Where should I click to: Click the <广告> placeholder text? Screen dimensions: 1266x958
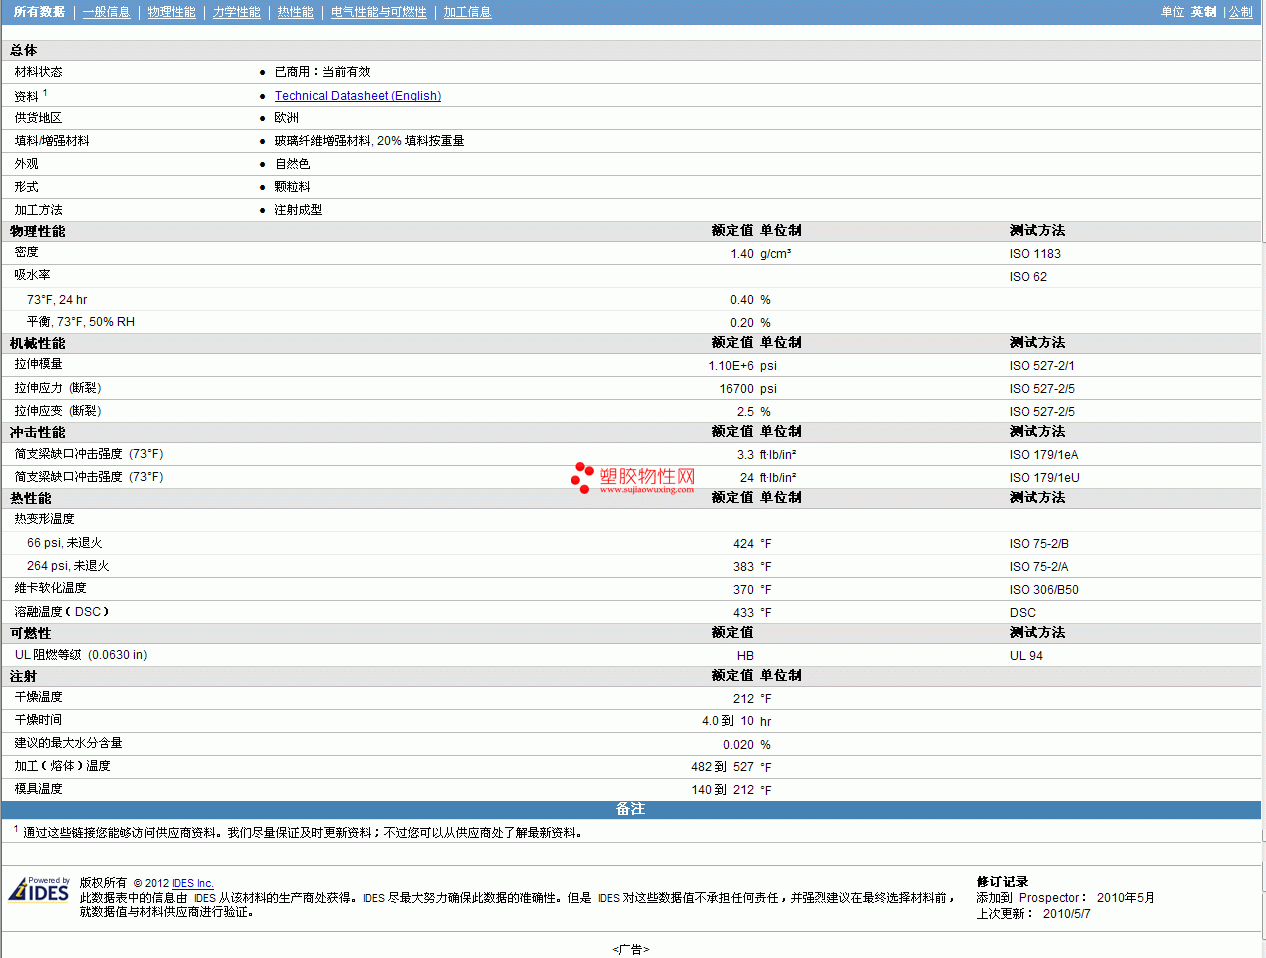631,950
